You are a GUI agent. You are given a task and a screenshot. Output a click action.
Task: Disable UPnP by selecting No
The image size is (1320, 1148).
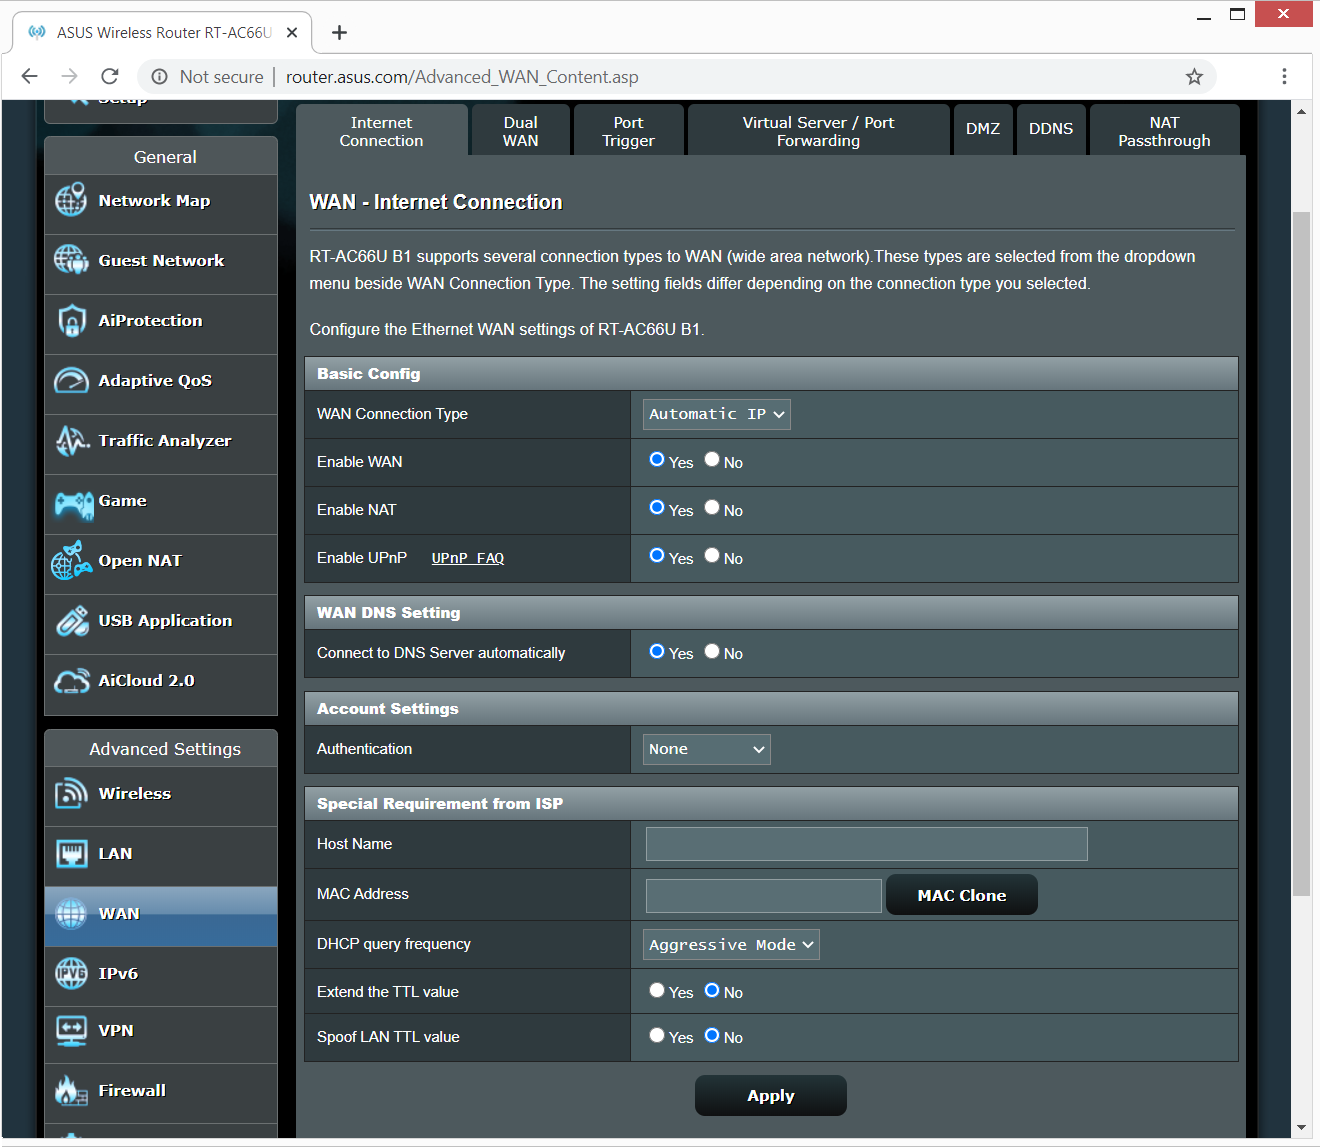click(x=712, y=556)
